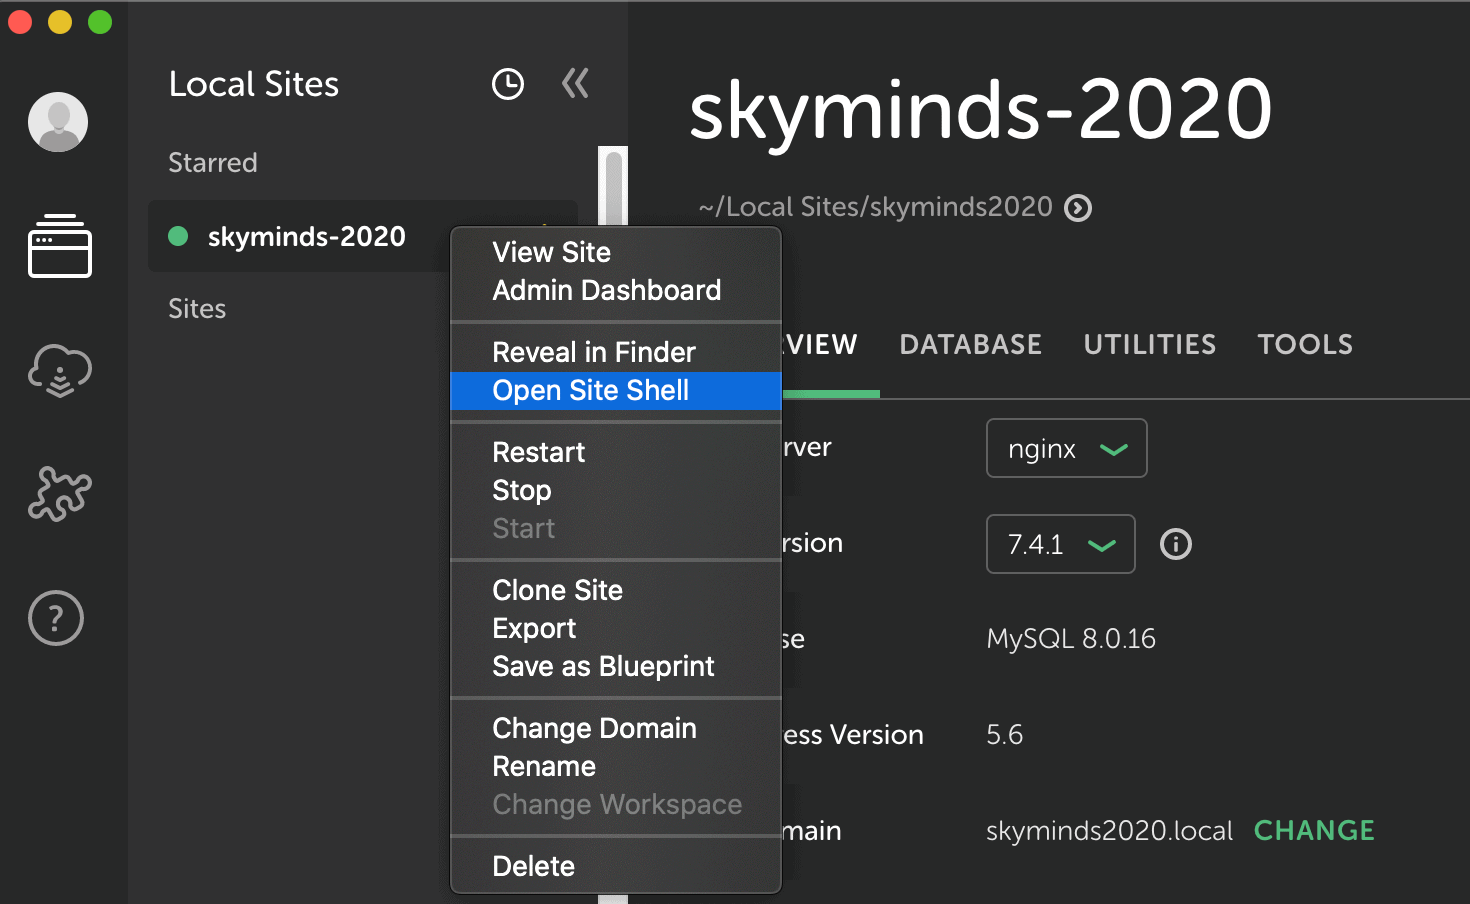Open the nginx web server dropdown
The height and width of the screenshot is (904, 1470).
coord(1066,448)
